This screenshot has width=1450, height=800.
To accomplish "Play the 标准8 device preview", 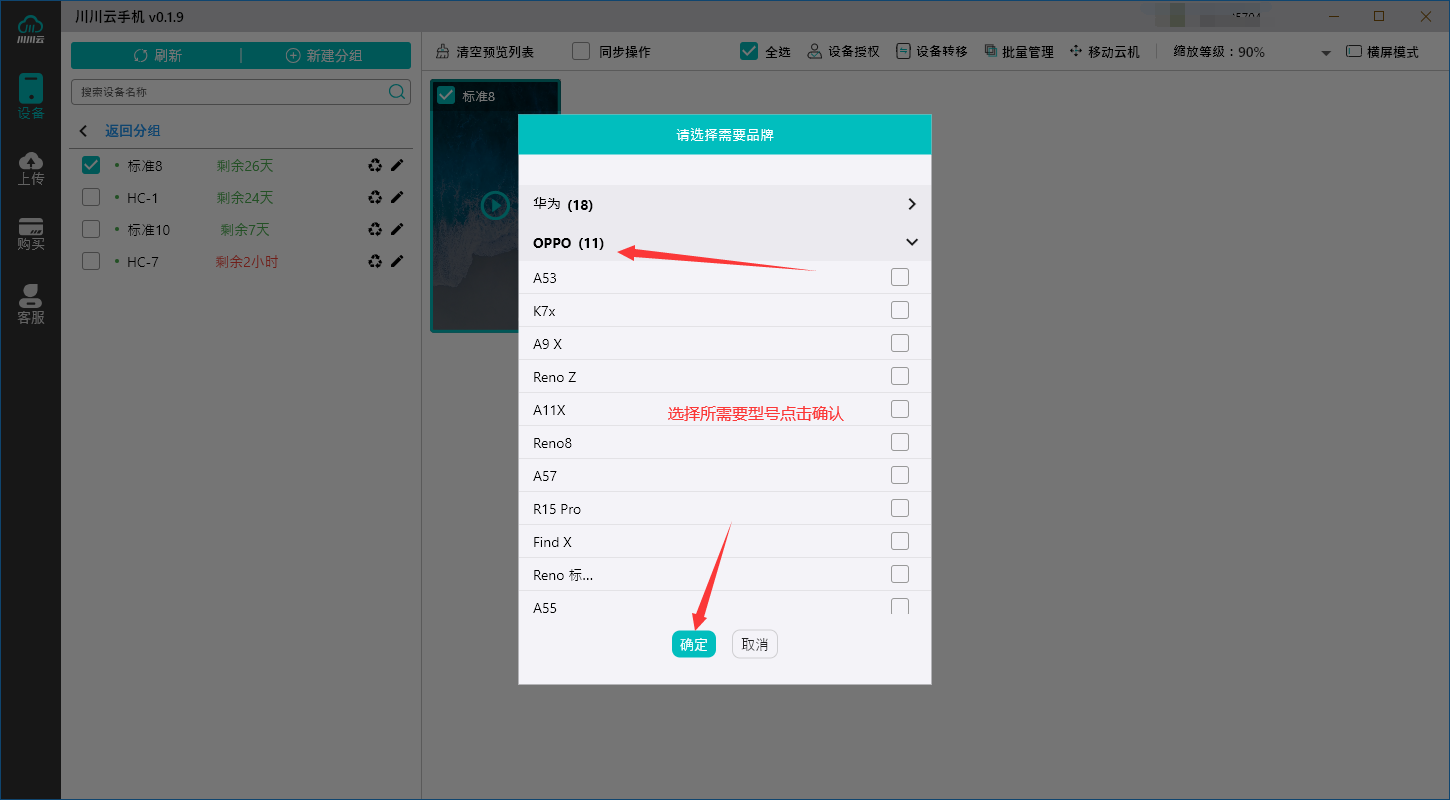I will [495, 205].
